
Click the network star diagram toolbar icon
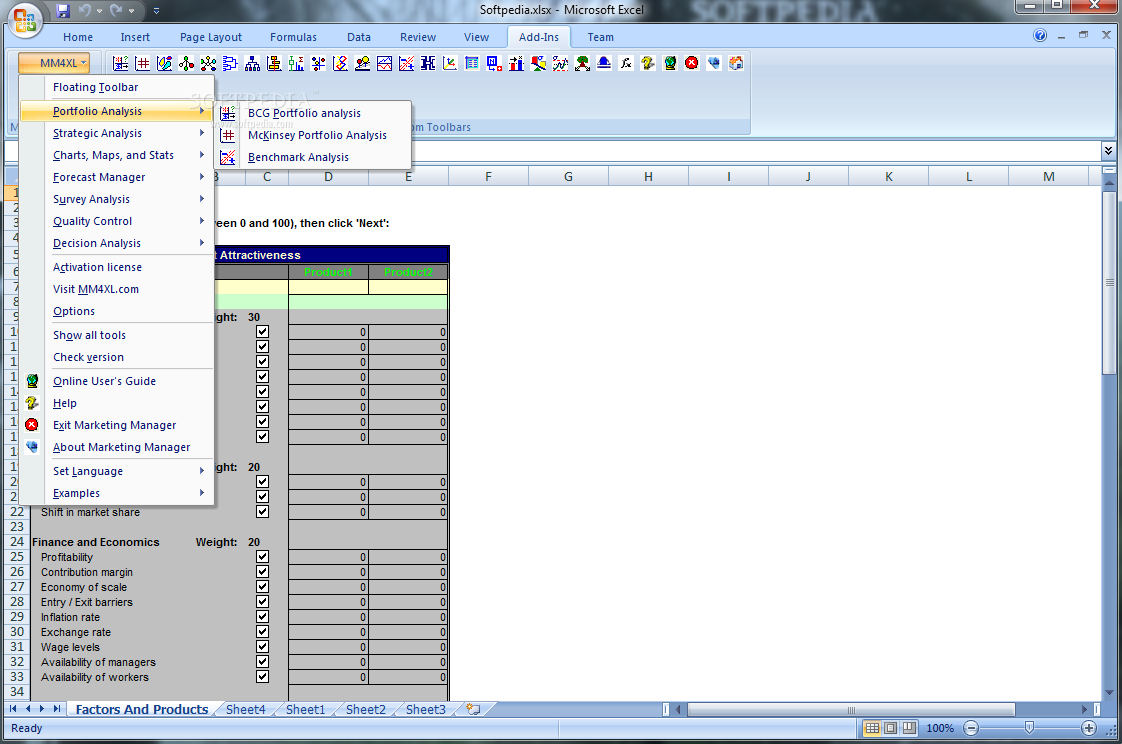[x=208, y=64]
